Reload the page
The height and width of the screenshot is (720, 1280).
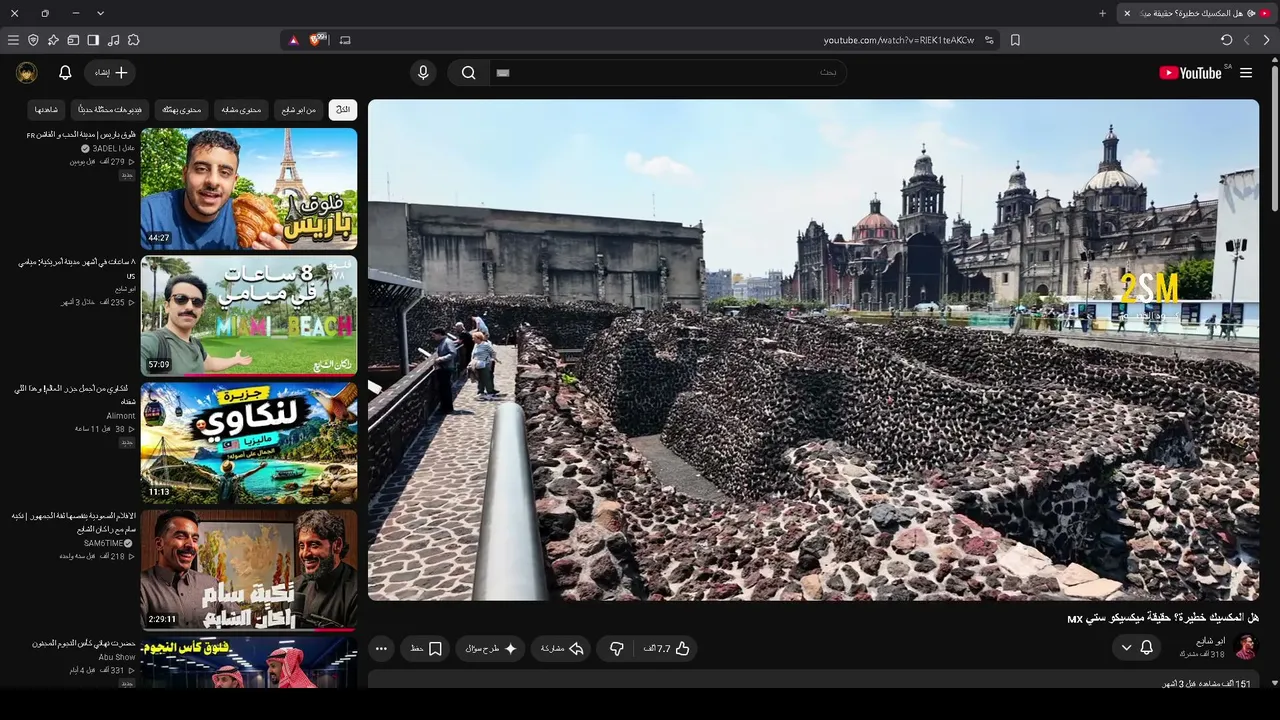[1226, 40]
